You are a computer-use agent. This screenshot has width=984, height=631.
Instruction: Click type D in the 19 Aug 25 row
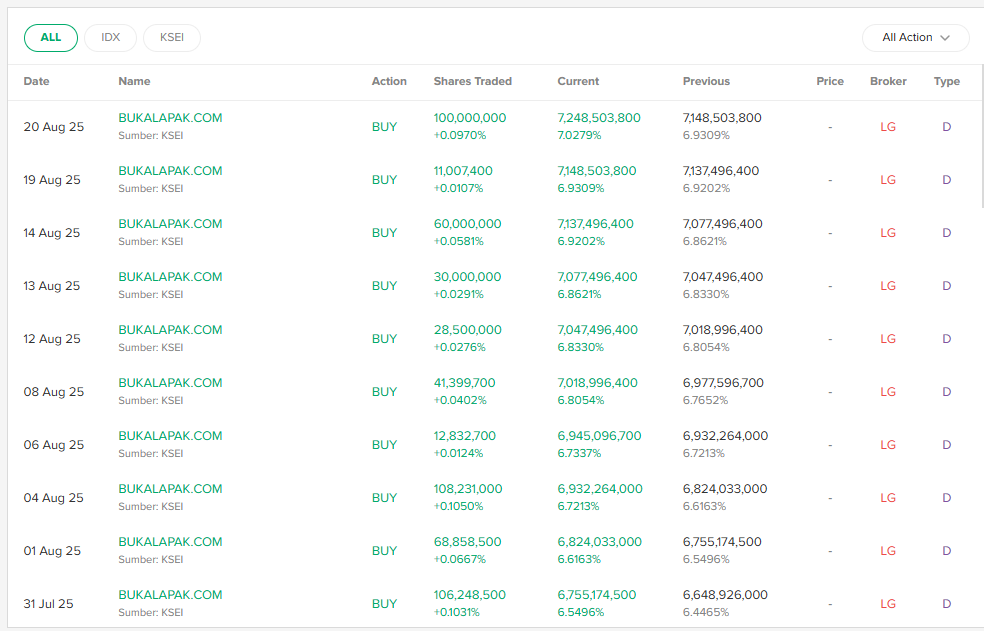[946, 180]
